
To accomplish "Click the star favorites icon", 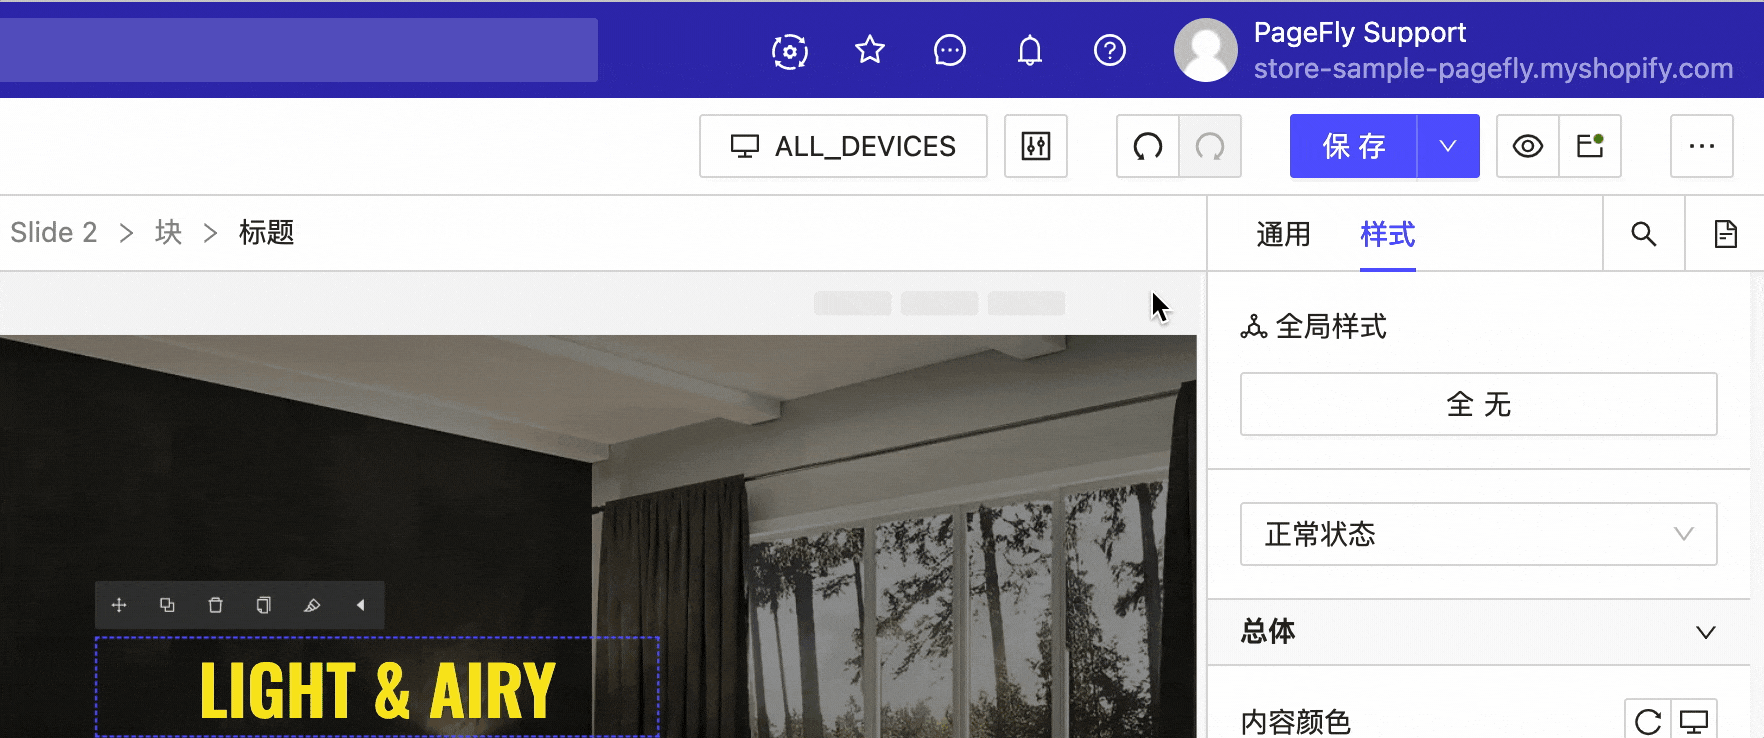I will 870,50.
